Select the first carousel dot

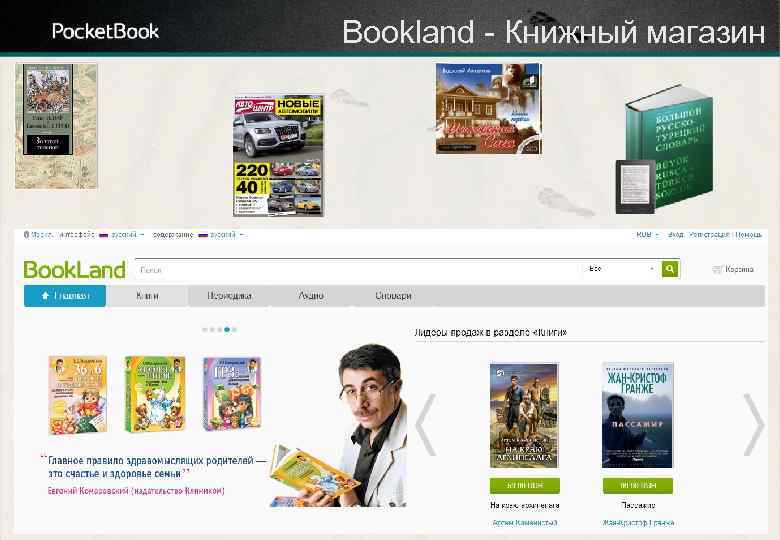pos(205,329)
